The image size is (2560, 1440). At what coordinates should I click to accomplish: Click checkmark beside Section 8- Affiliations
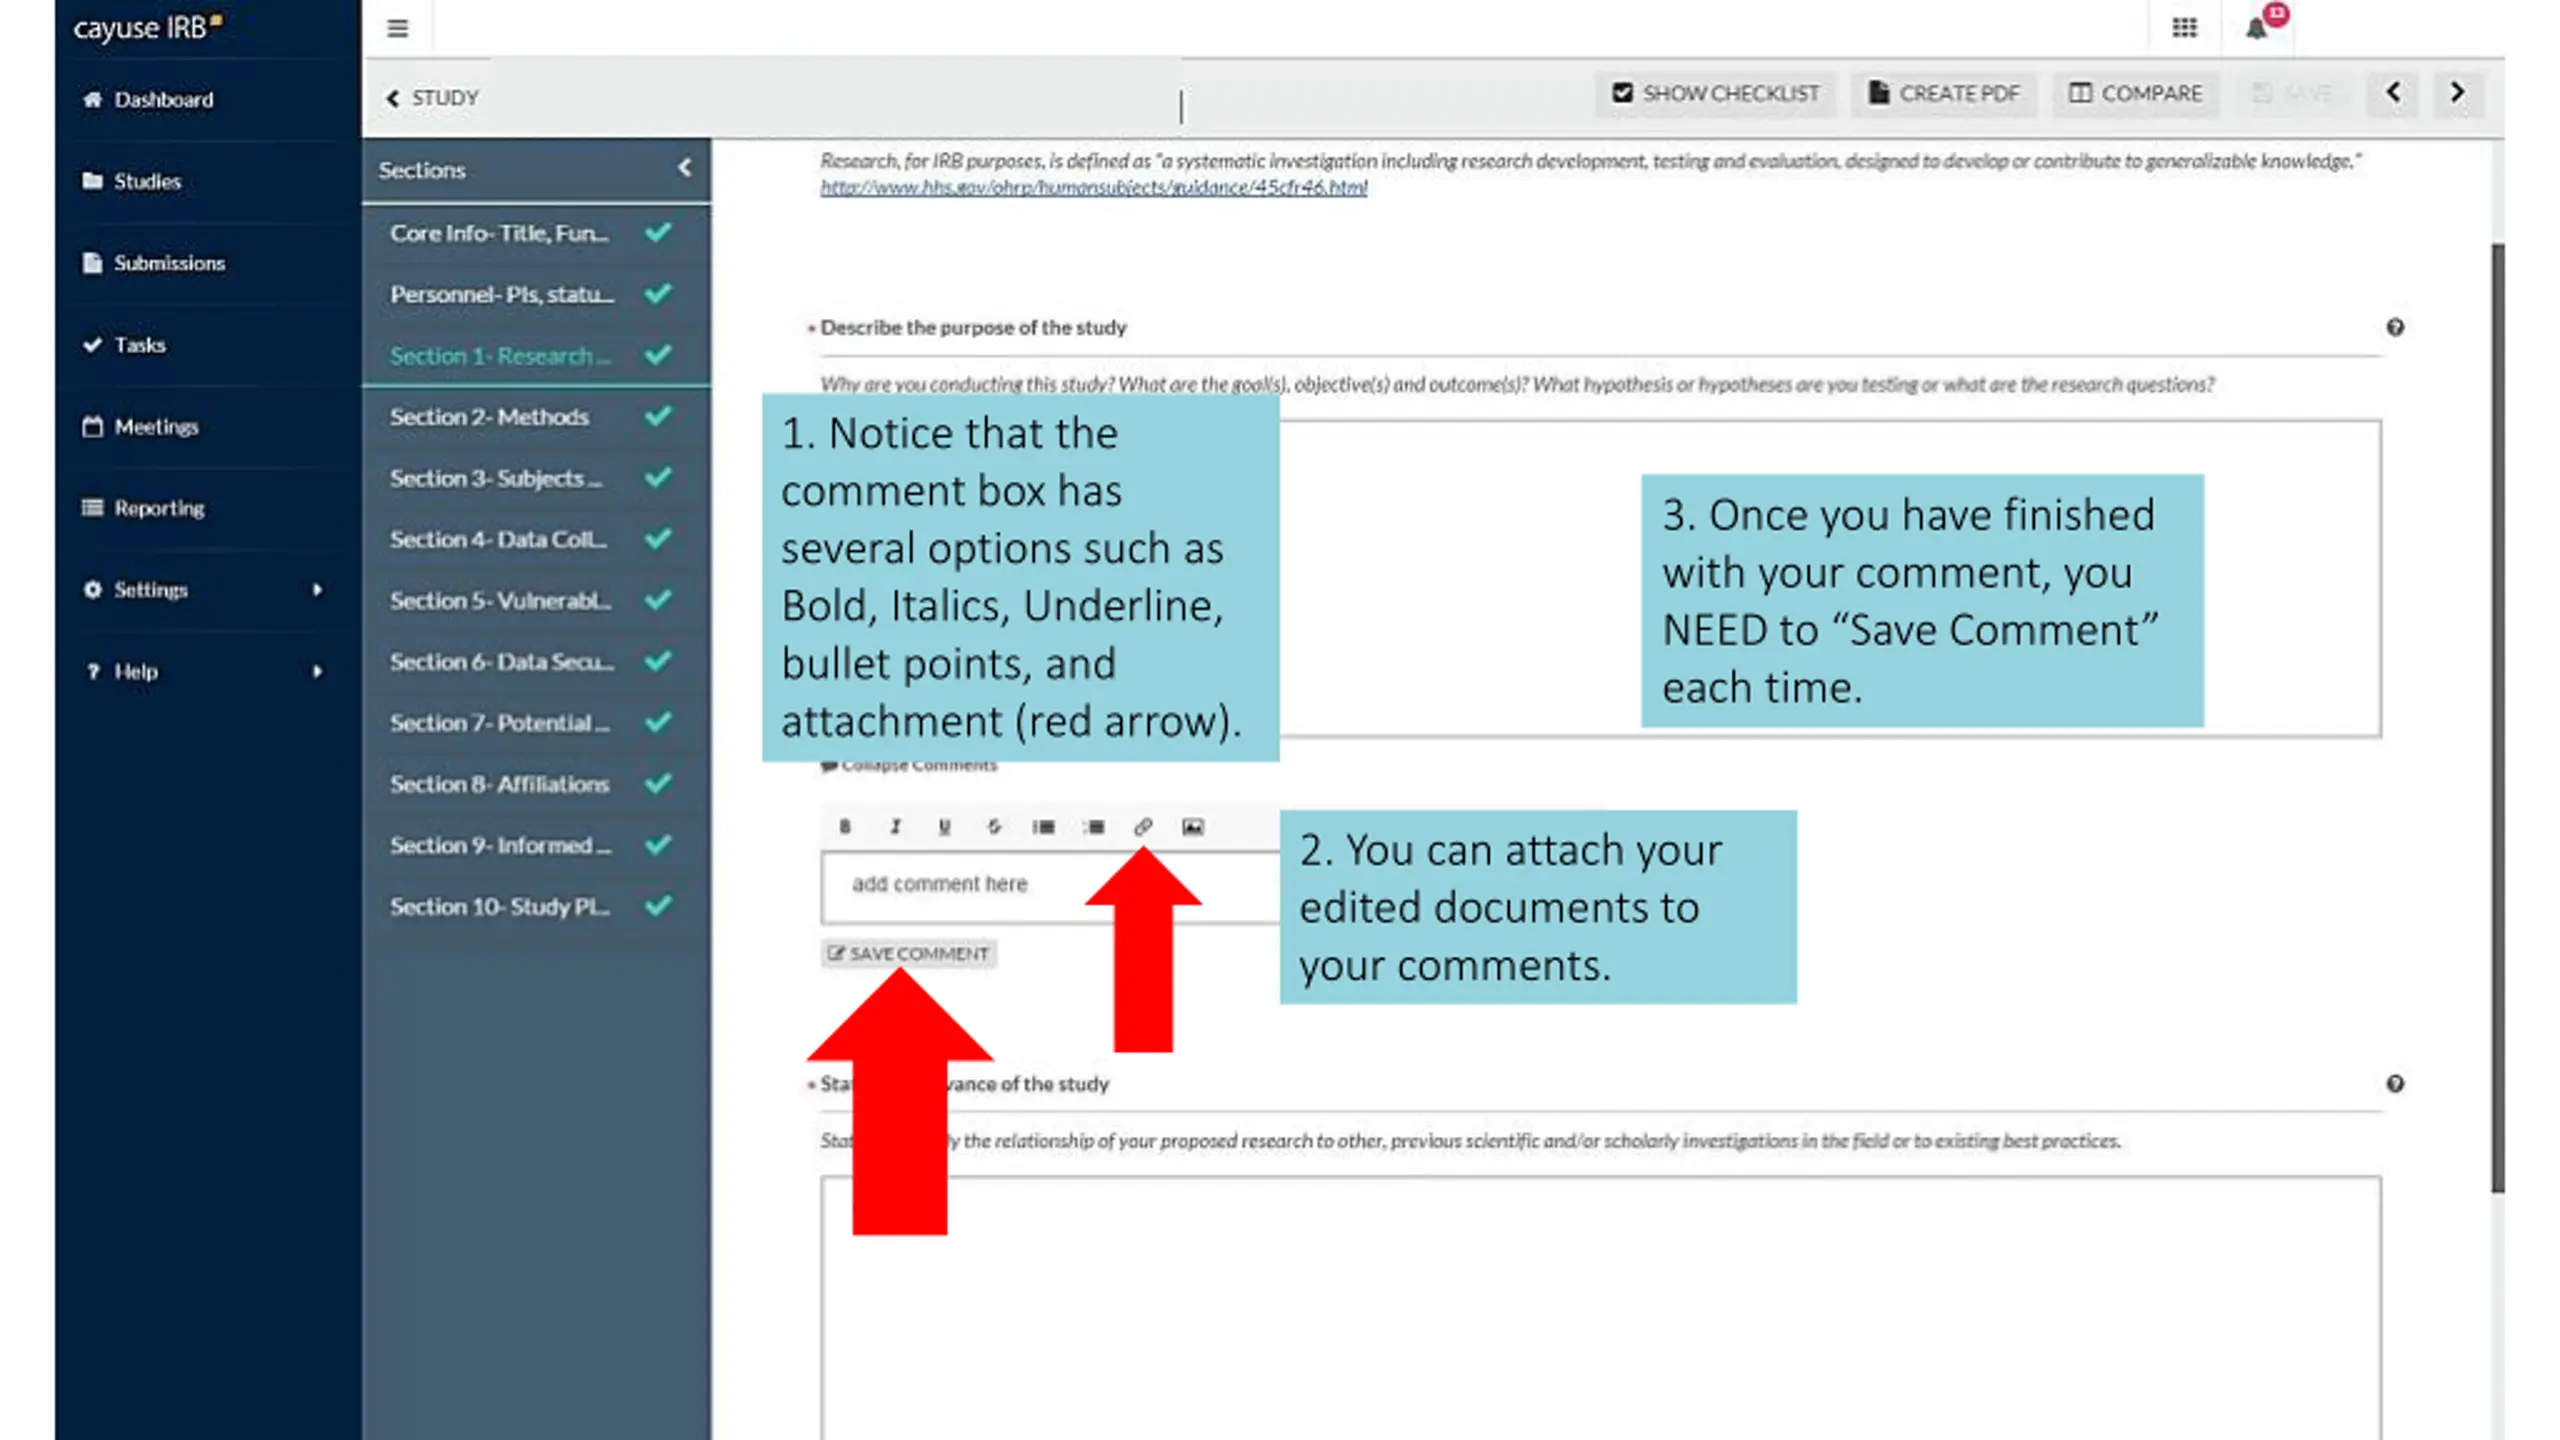(658, 782)
